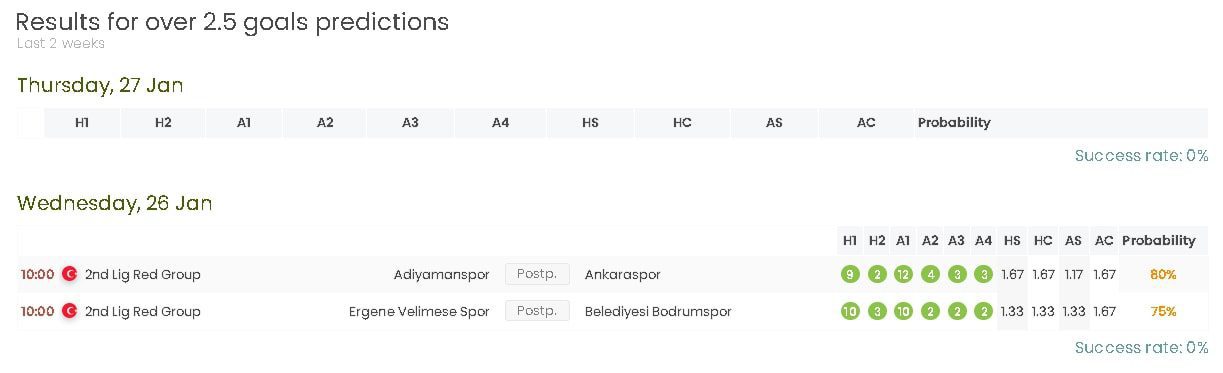Click green A1 badge showing 12
Image resolution: width=1223 pixels, height=373 pixels.
coord(904,274)
